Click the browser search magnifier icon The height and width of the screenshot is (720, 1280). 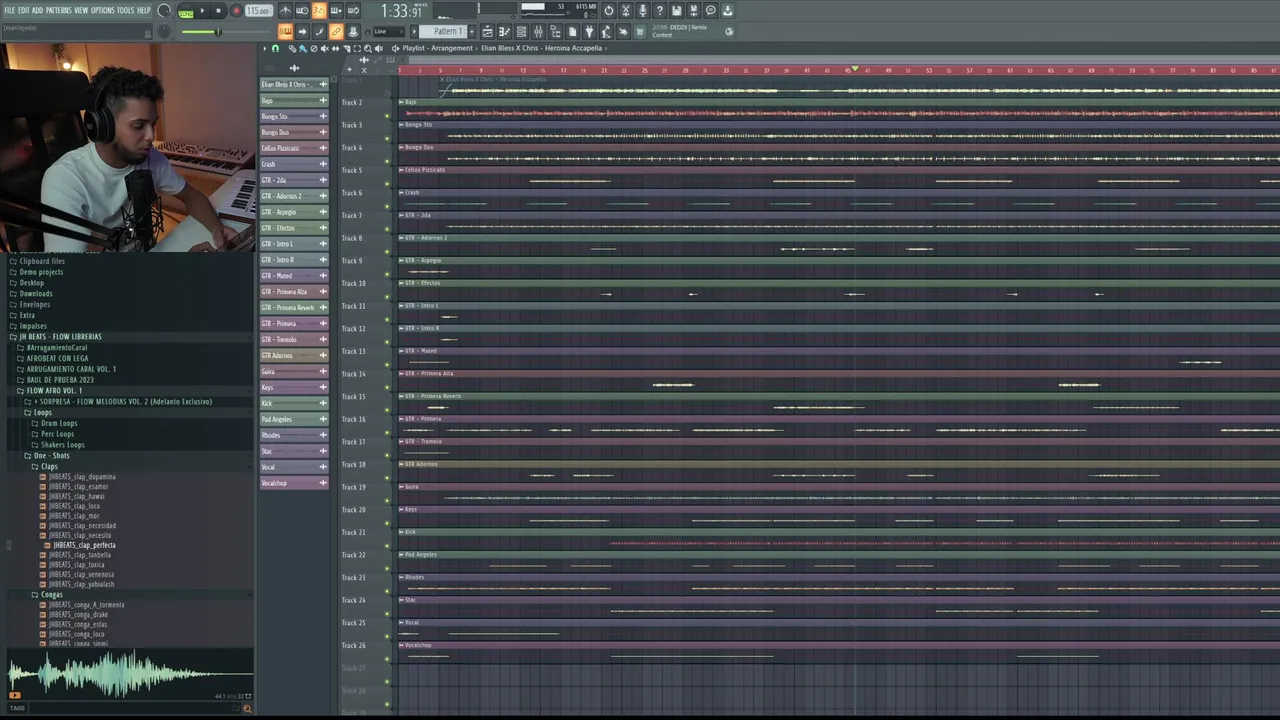[x=246, y=708]
